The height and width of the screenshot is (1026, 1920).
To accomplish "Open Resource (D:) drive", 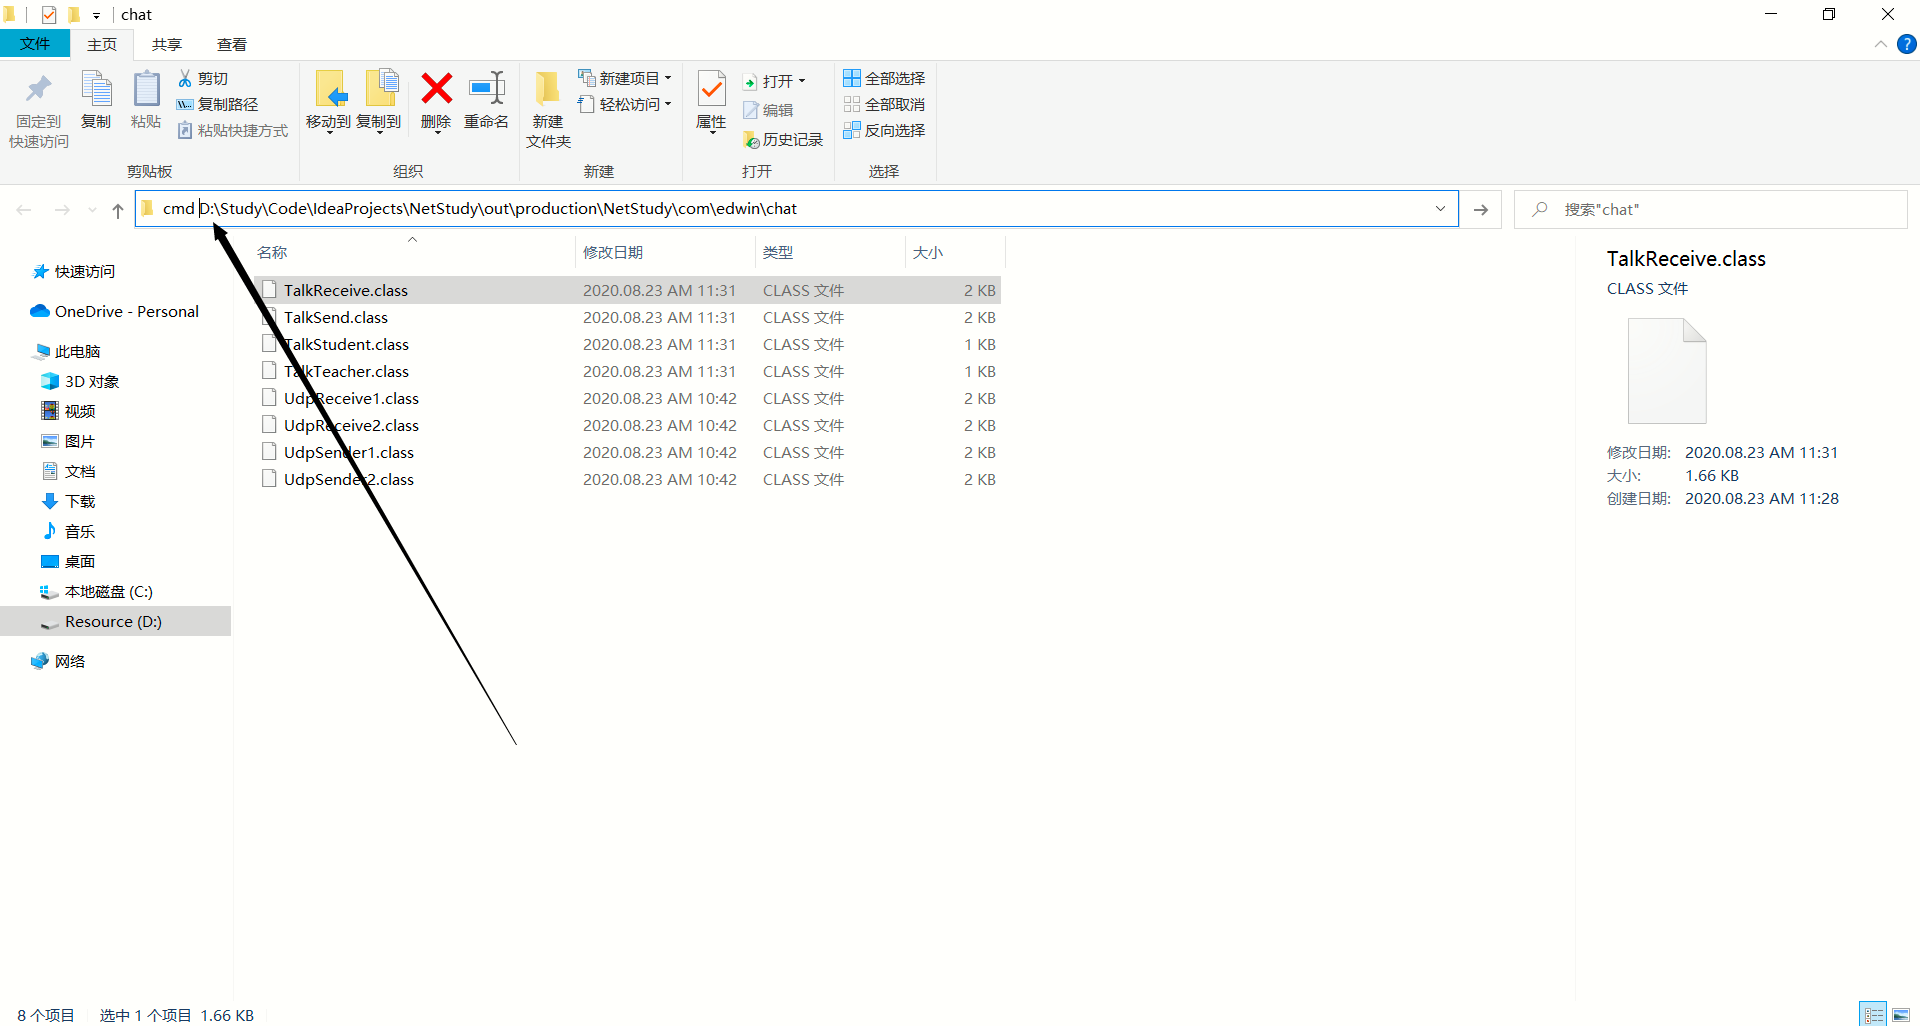I will pos(115,621).
